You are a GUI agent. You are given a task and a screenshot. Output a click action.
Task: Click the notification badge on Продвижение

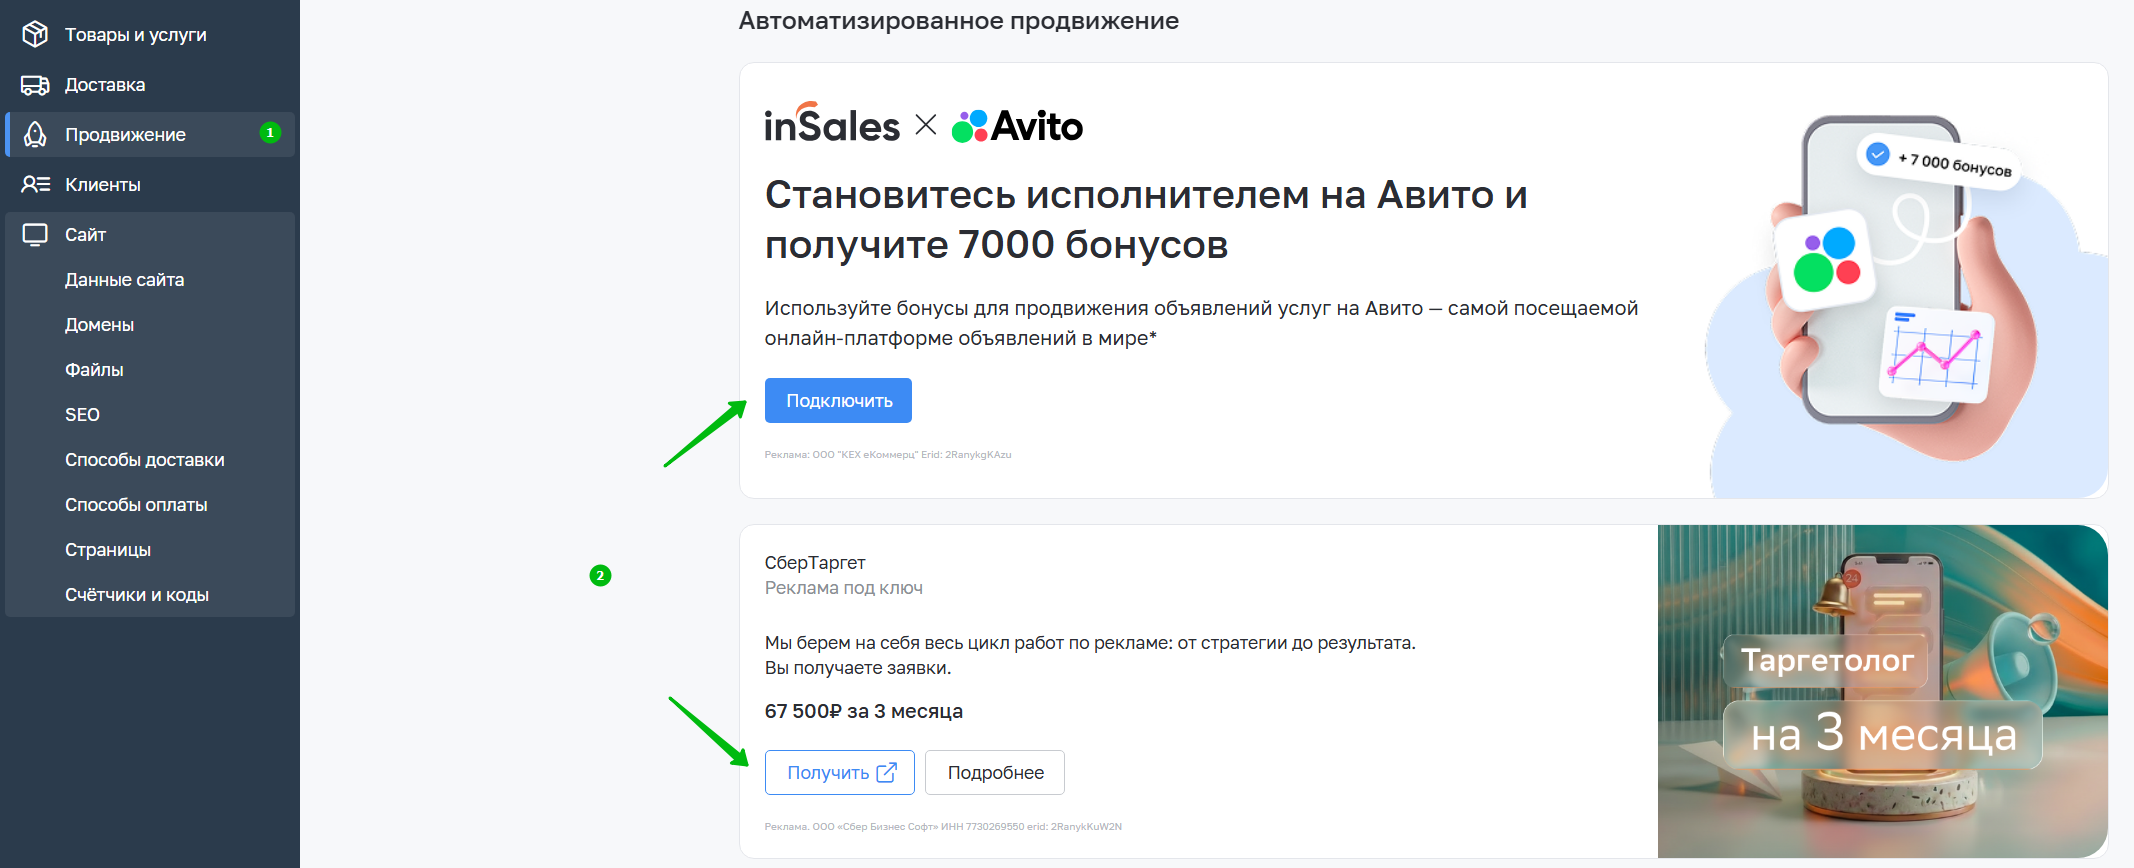pos(270,133)
